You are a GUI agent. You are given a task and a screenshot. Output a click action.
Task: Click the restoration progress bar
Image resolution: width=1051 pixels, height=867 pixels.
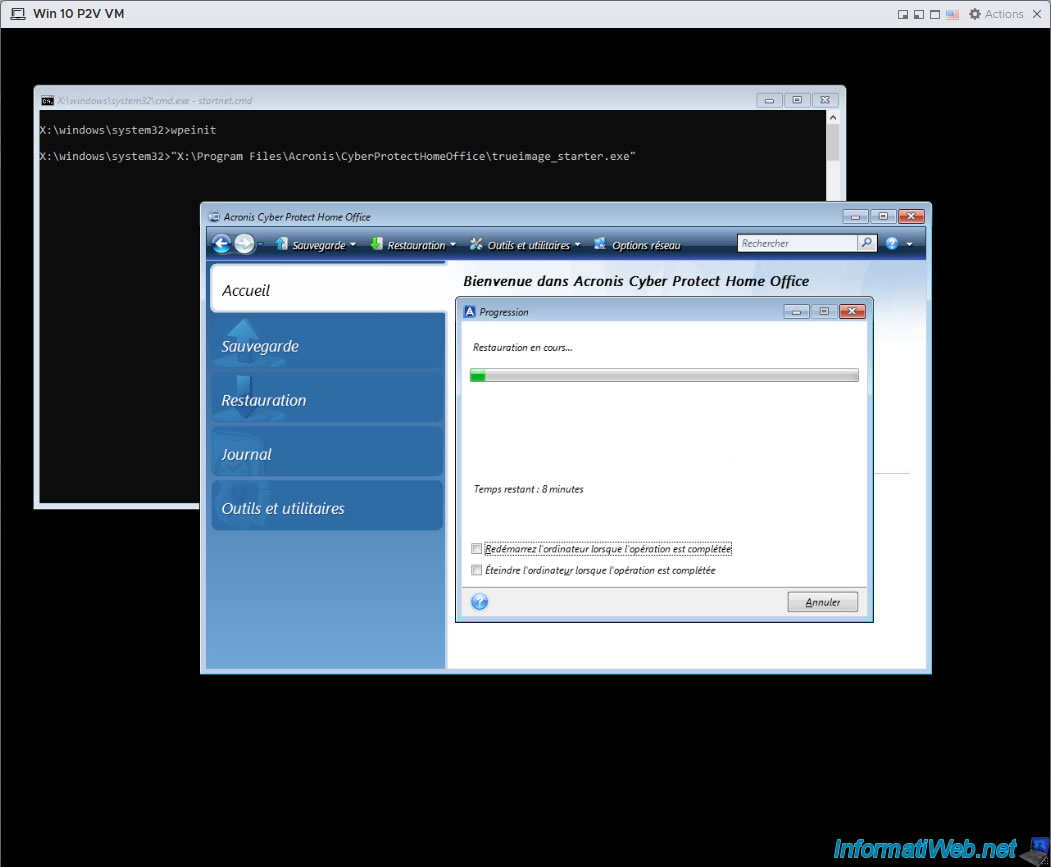(x=664, y=375)
